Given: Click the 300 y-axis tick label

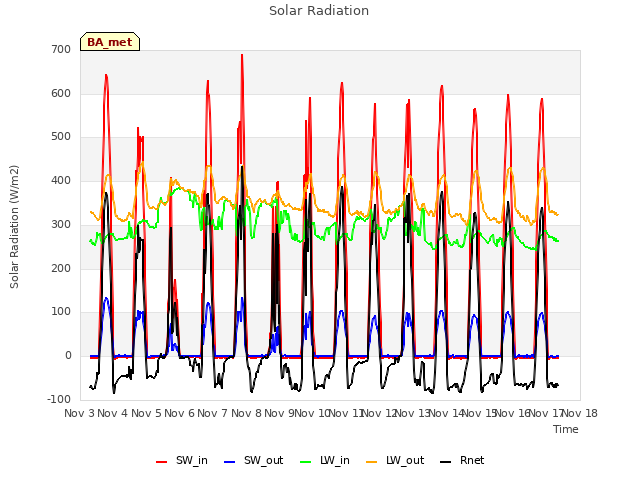Looking at the screenshot, I should (61, 224).
